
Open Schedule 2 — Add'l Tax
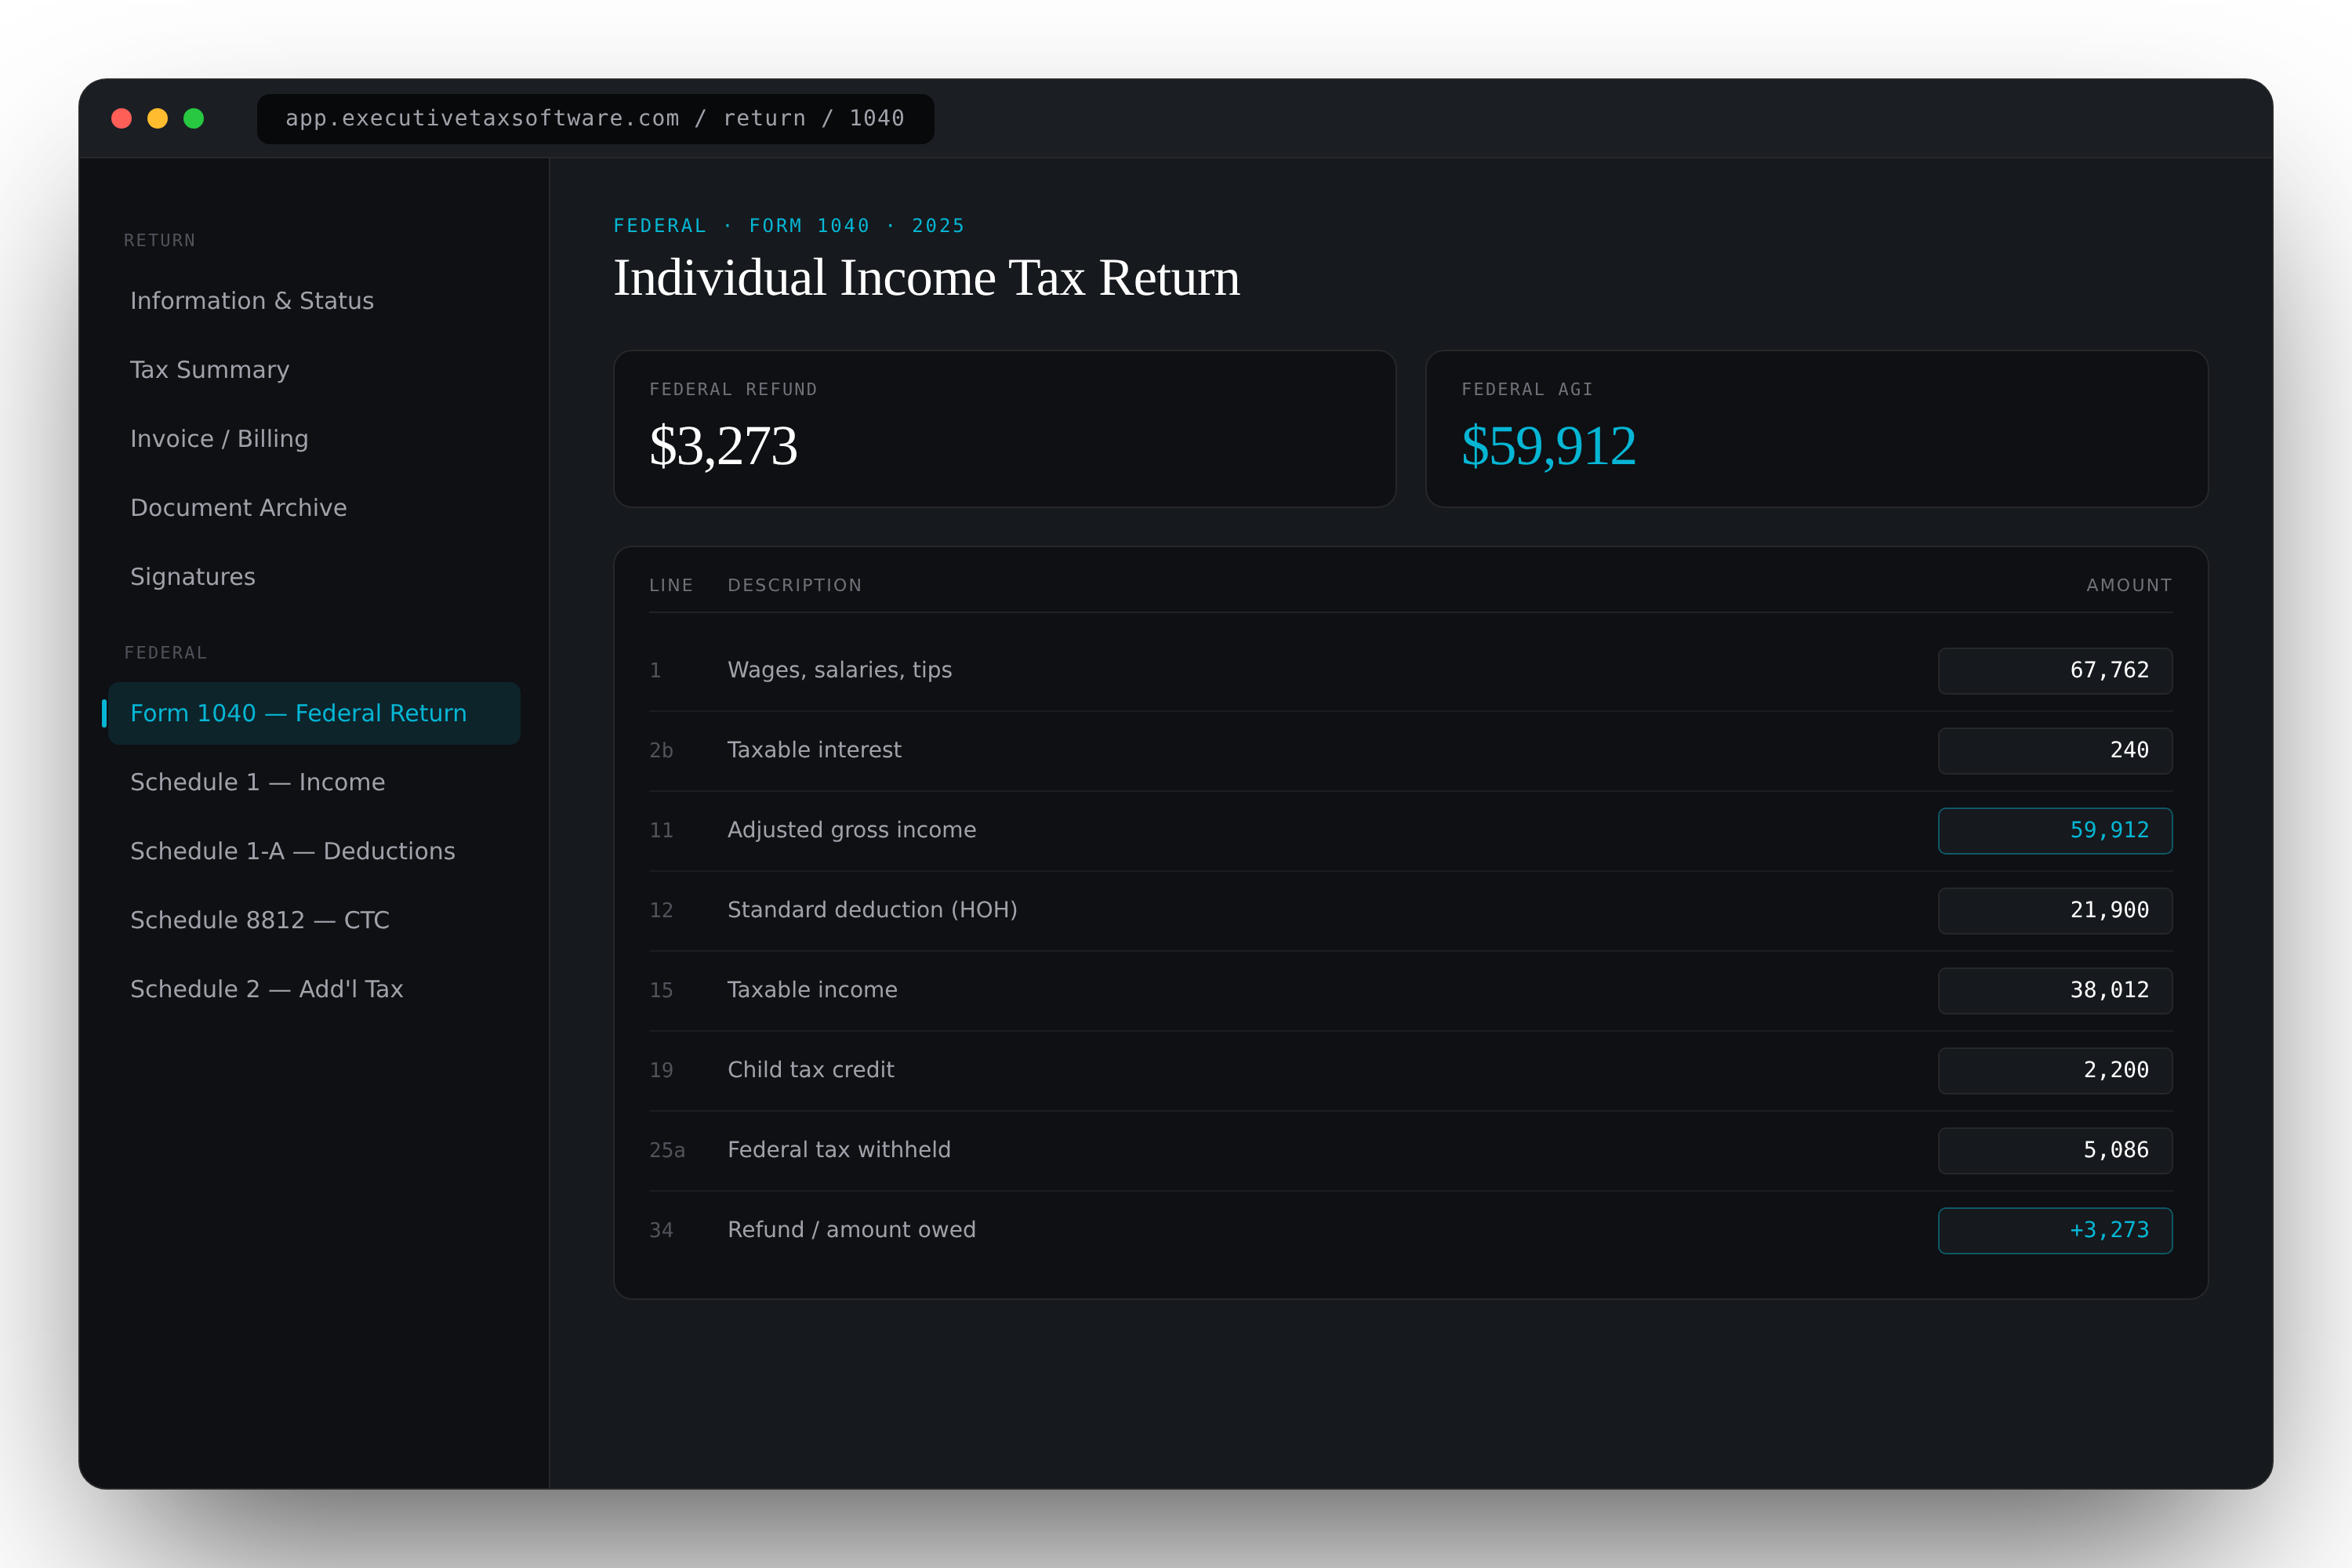pos(314,989)
